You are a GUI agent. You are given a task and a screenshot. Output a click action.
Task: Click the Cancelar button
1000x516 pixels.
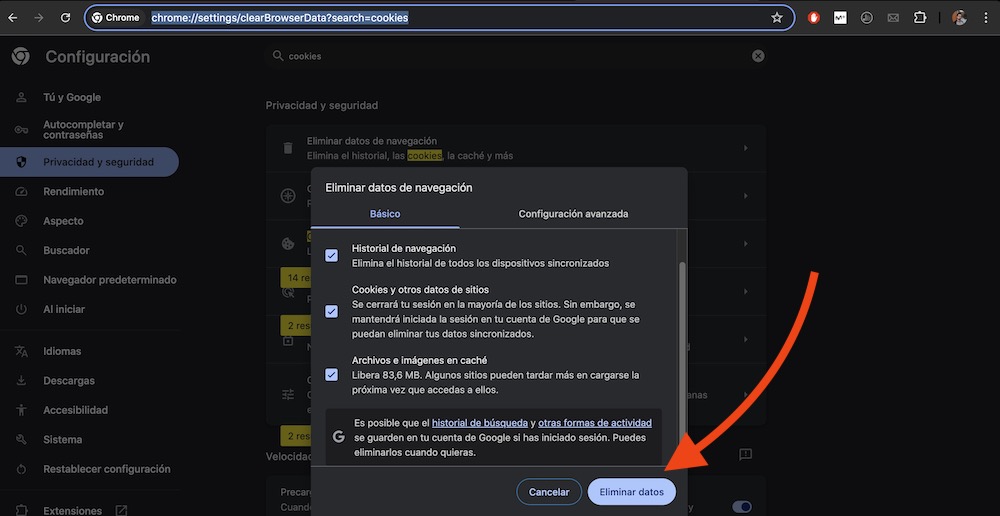pyautogui.click(x=549, y=492)
